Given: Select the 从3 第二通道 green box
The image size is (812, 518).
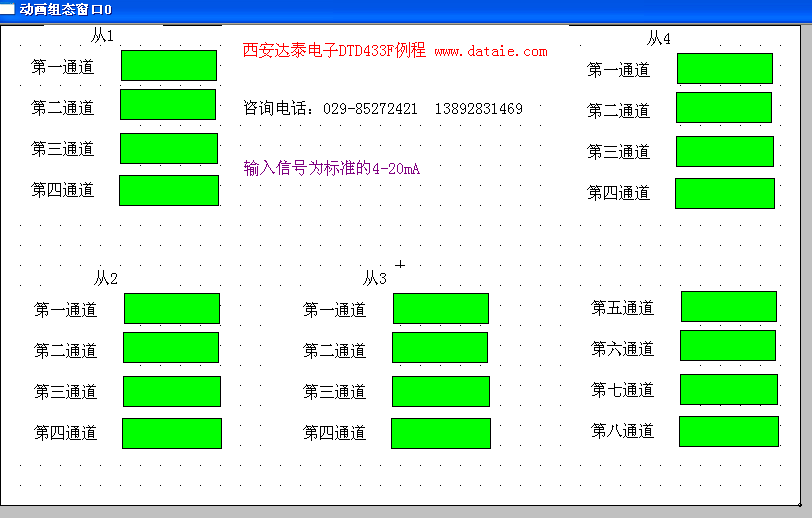Looking at the screenshot, I should (x=440, y=347).
